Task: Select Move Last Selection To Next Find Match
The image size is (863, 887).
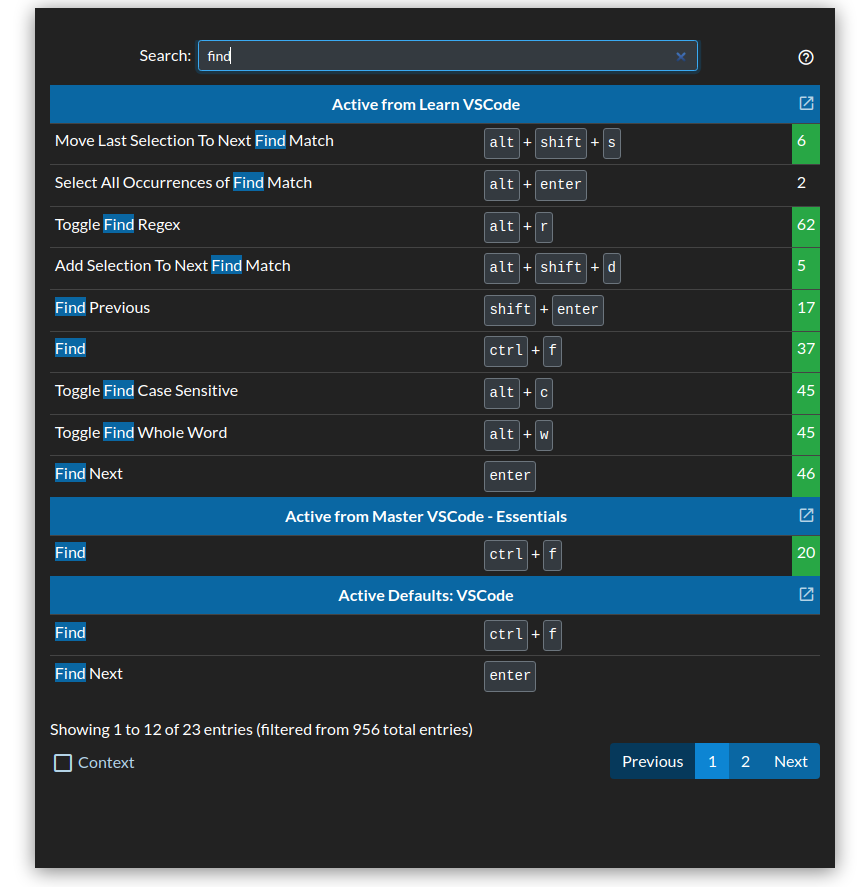Action: coord(434,144)
